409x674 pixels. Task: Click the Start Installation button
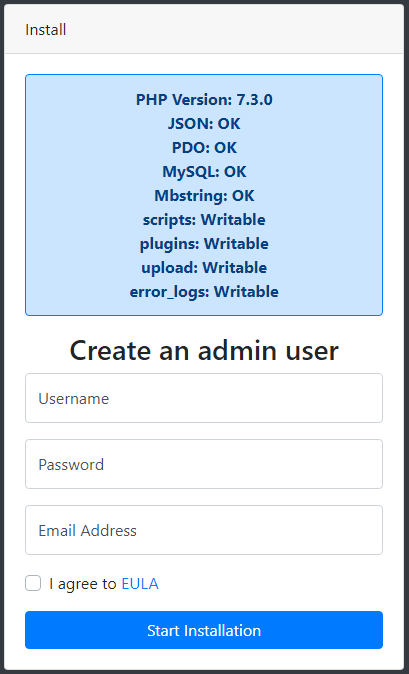(x=204, y=630)
